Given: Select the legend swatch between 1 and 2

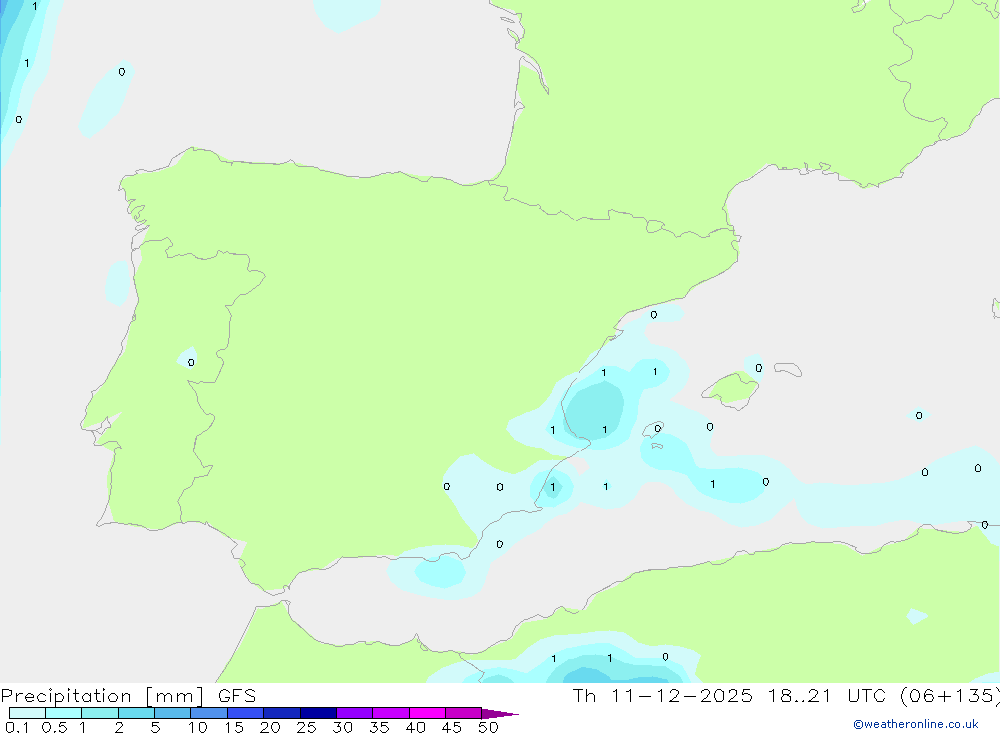Looking at the screenshot, I should [x=99, y=713].
